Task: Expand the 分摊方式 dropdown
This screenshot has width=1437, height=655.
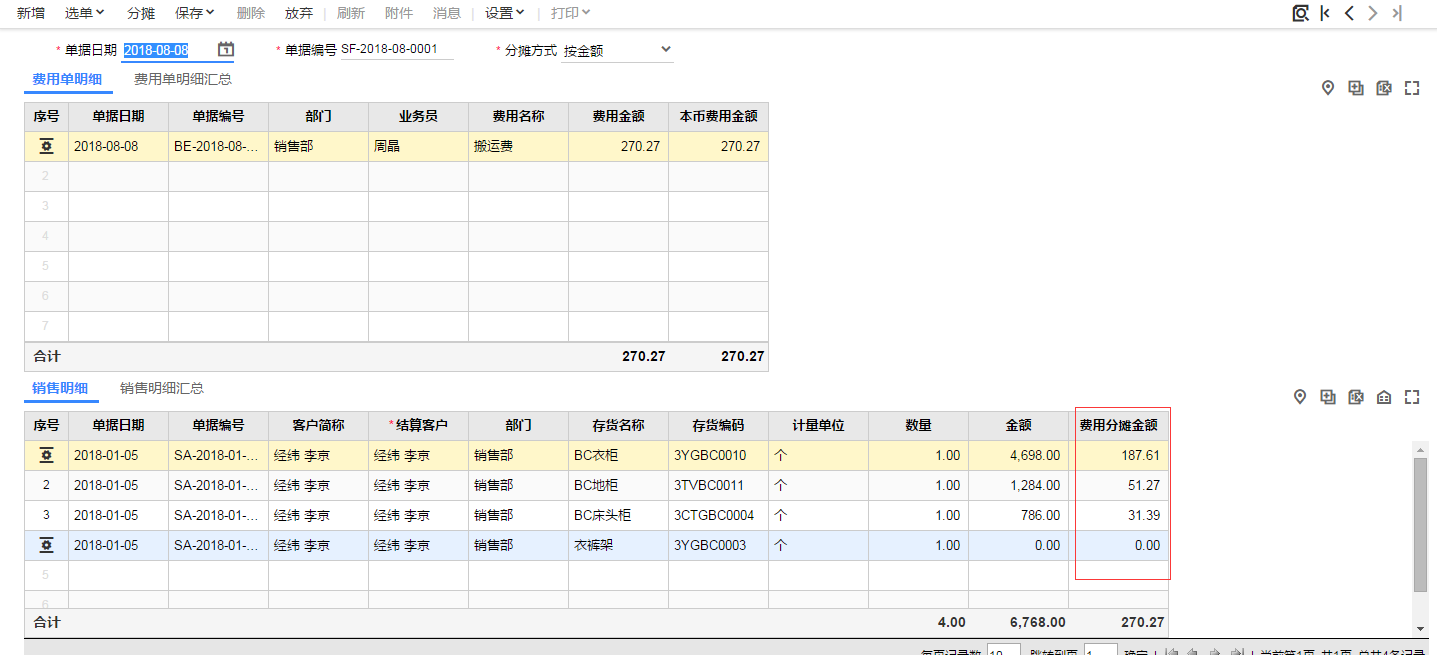Action: [x=666, y=49]
